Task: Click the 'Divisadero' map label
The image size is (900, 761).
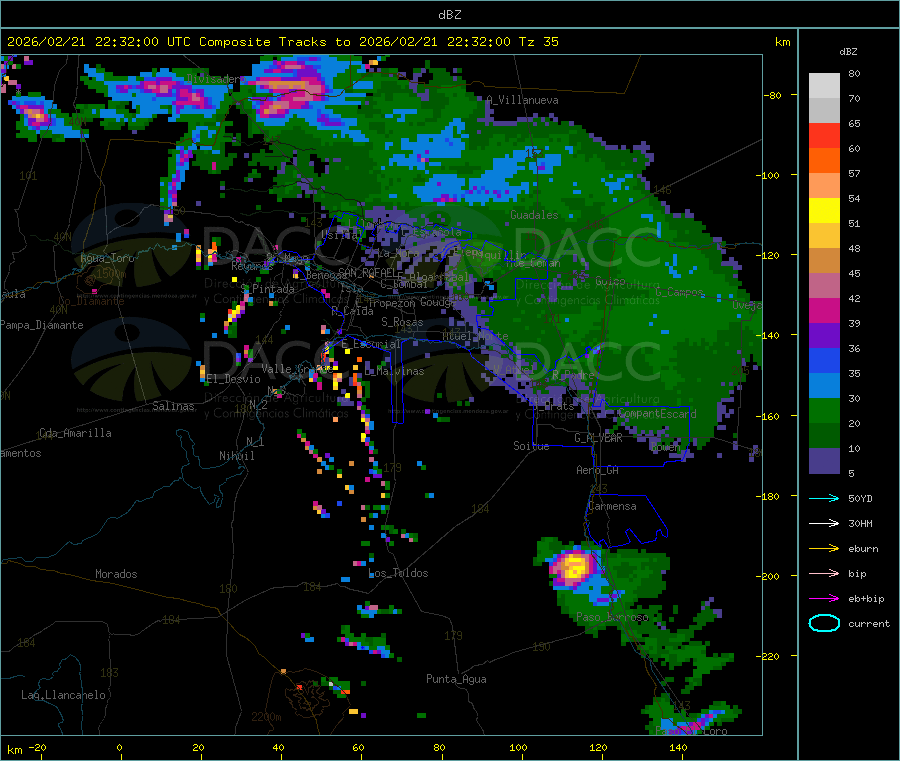Action: pyautogui.click(x=215, y=79)
